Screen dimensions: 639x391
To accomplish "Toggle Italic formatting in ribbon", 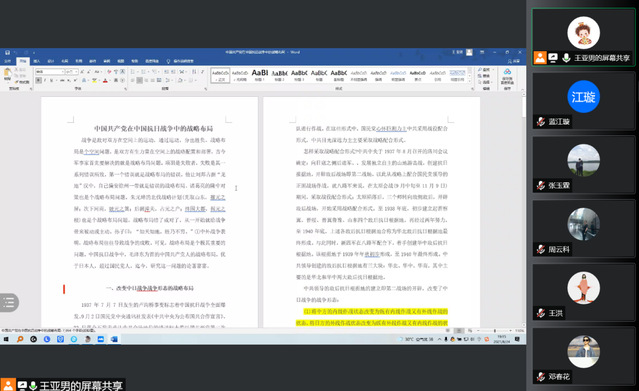I will [45, 81].
